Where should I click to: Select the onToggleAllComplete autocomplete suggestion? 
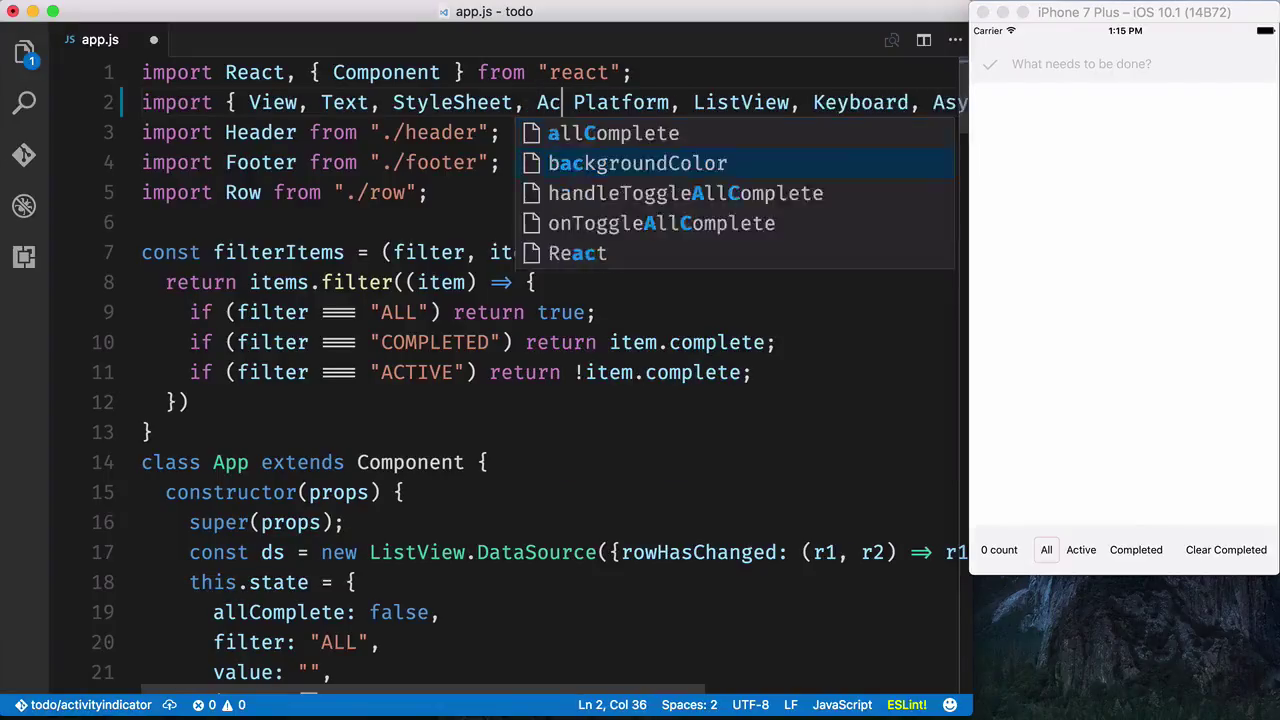(735, 223)
